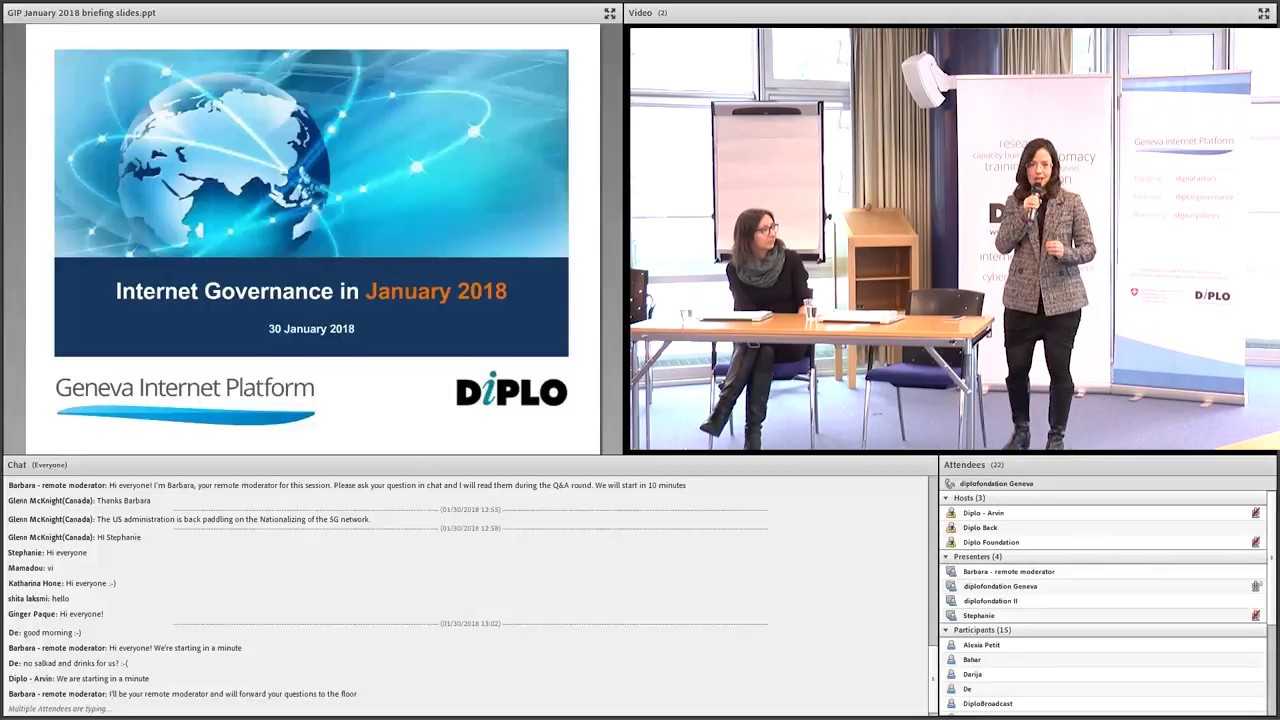This screenshot has width=1280, height=720.
Task: Click Barbara's 'We're starting in a minute' message
Action: tap(125, 648)
